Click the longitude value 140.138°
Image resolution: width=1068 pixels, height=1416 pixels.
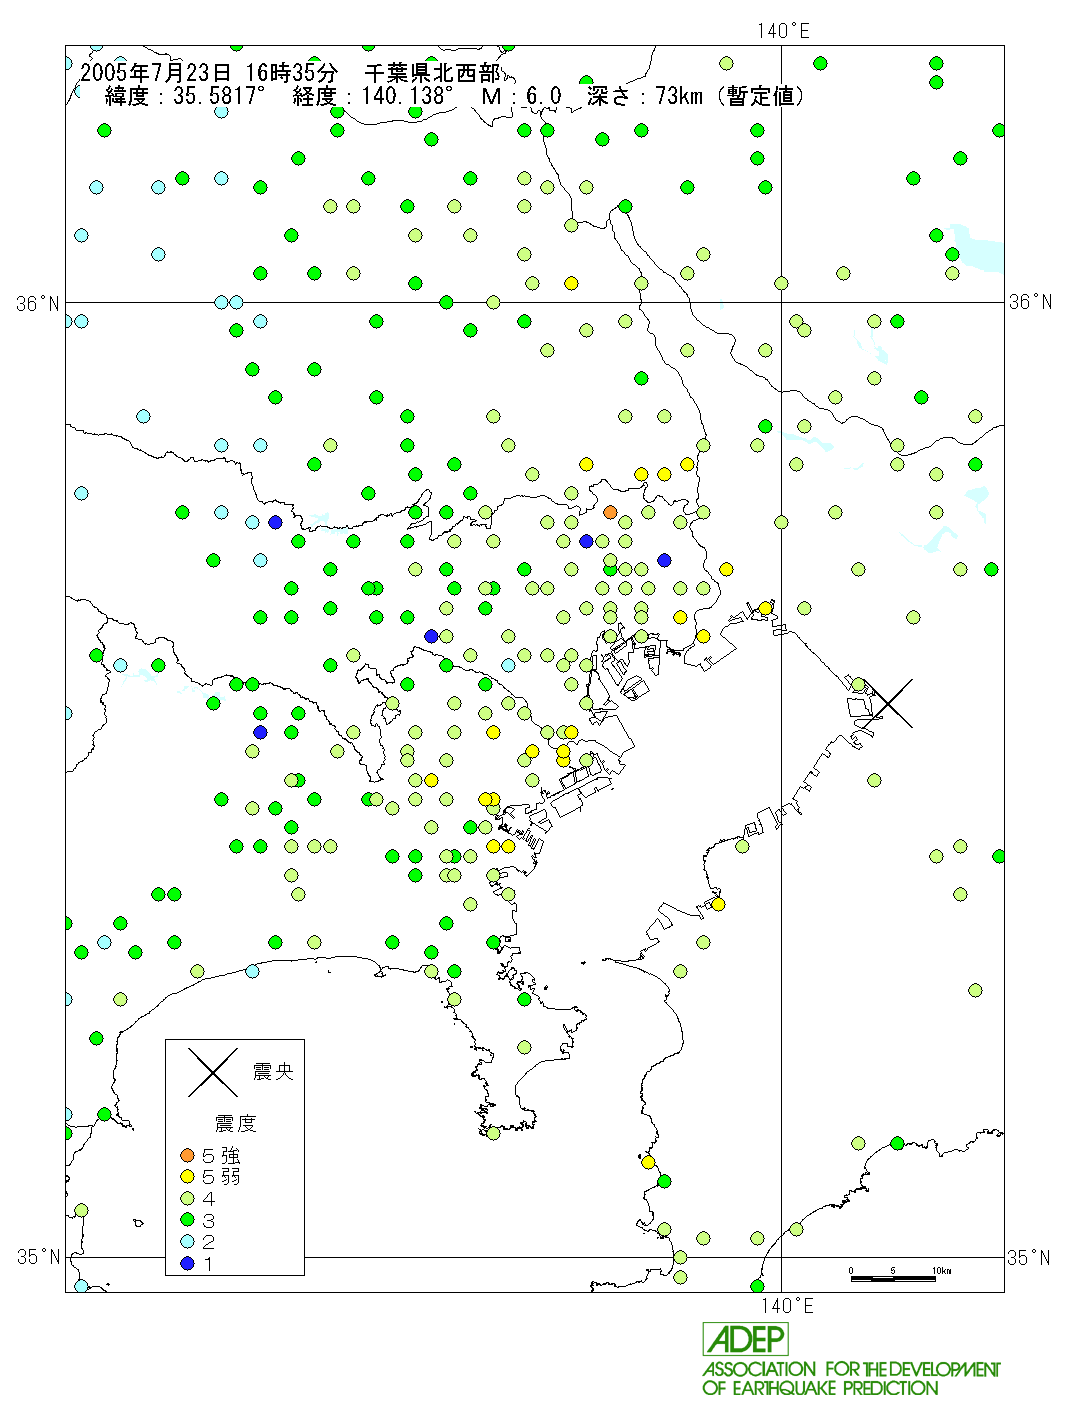[407, 96]
